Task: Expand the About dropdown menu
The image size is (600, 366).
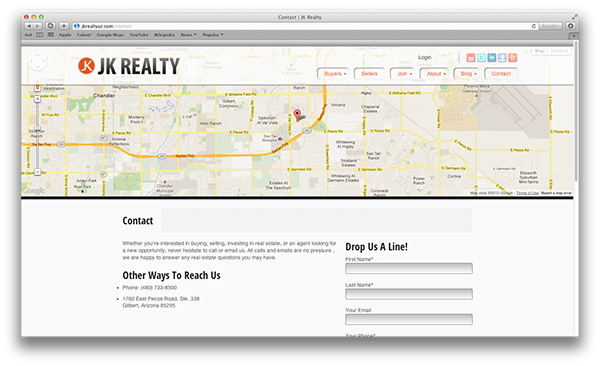Action: coord(436,74)
